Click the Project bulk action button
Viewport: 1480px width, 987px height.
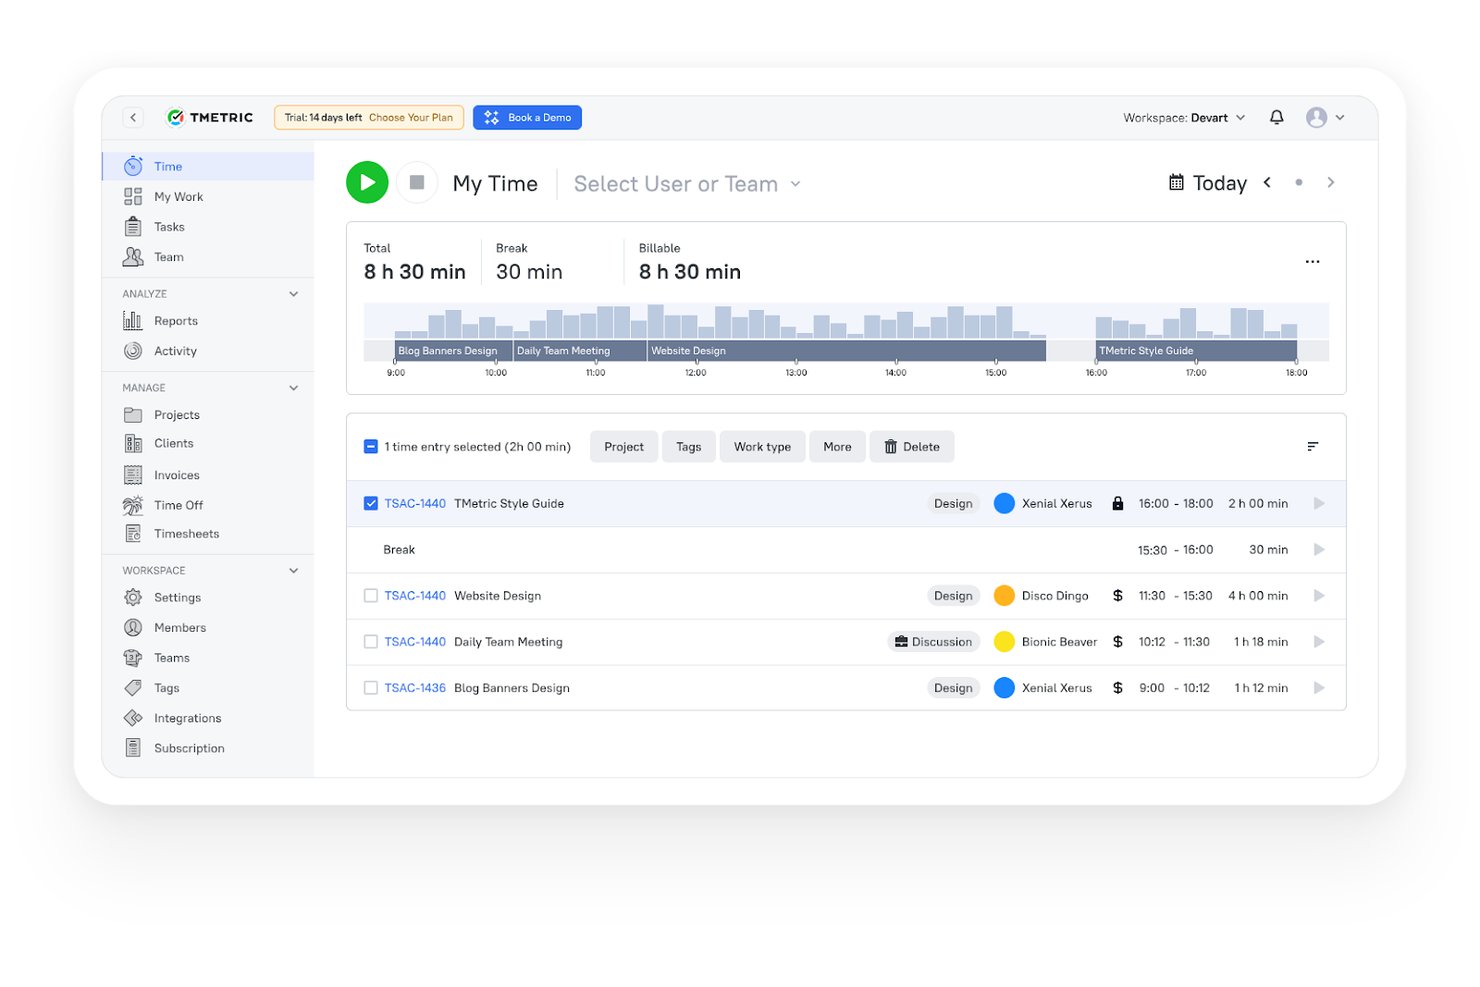click(624, 447)
